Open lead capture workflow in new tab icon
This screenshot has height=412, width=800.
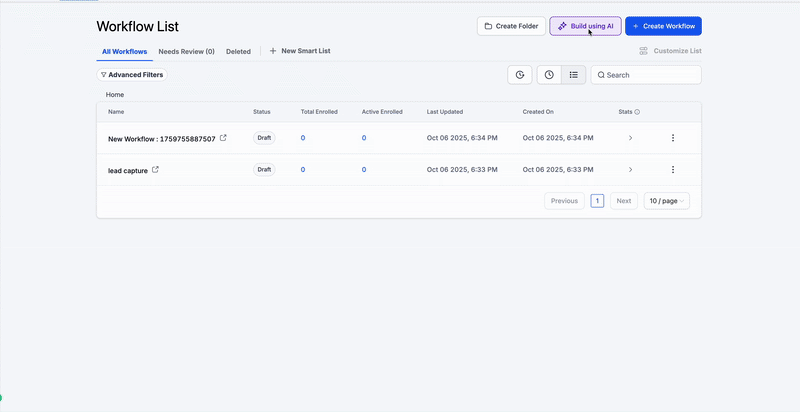pyautogui.click(x=155, y=170)
